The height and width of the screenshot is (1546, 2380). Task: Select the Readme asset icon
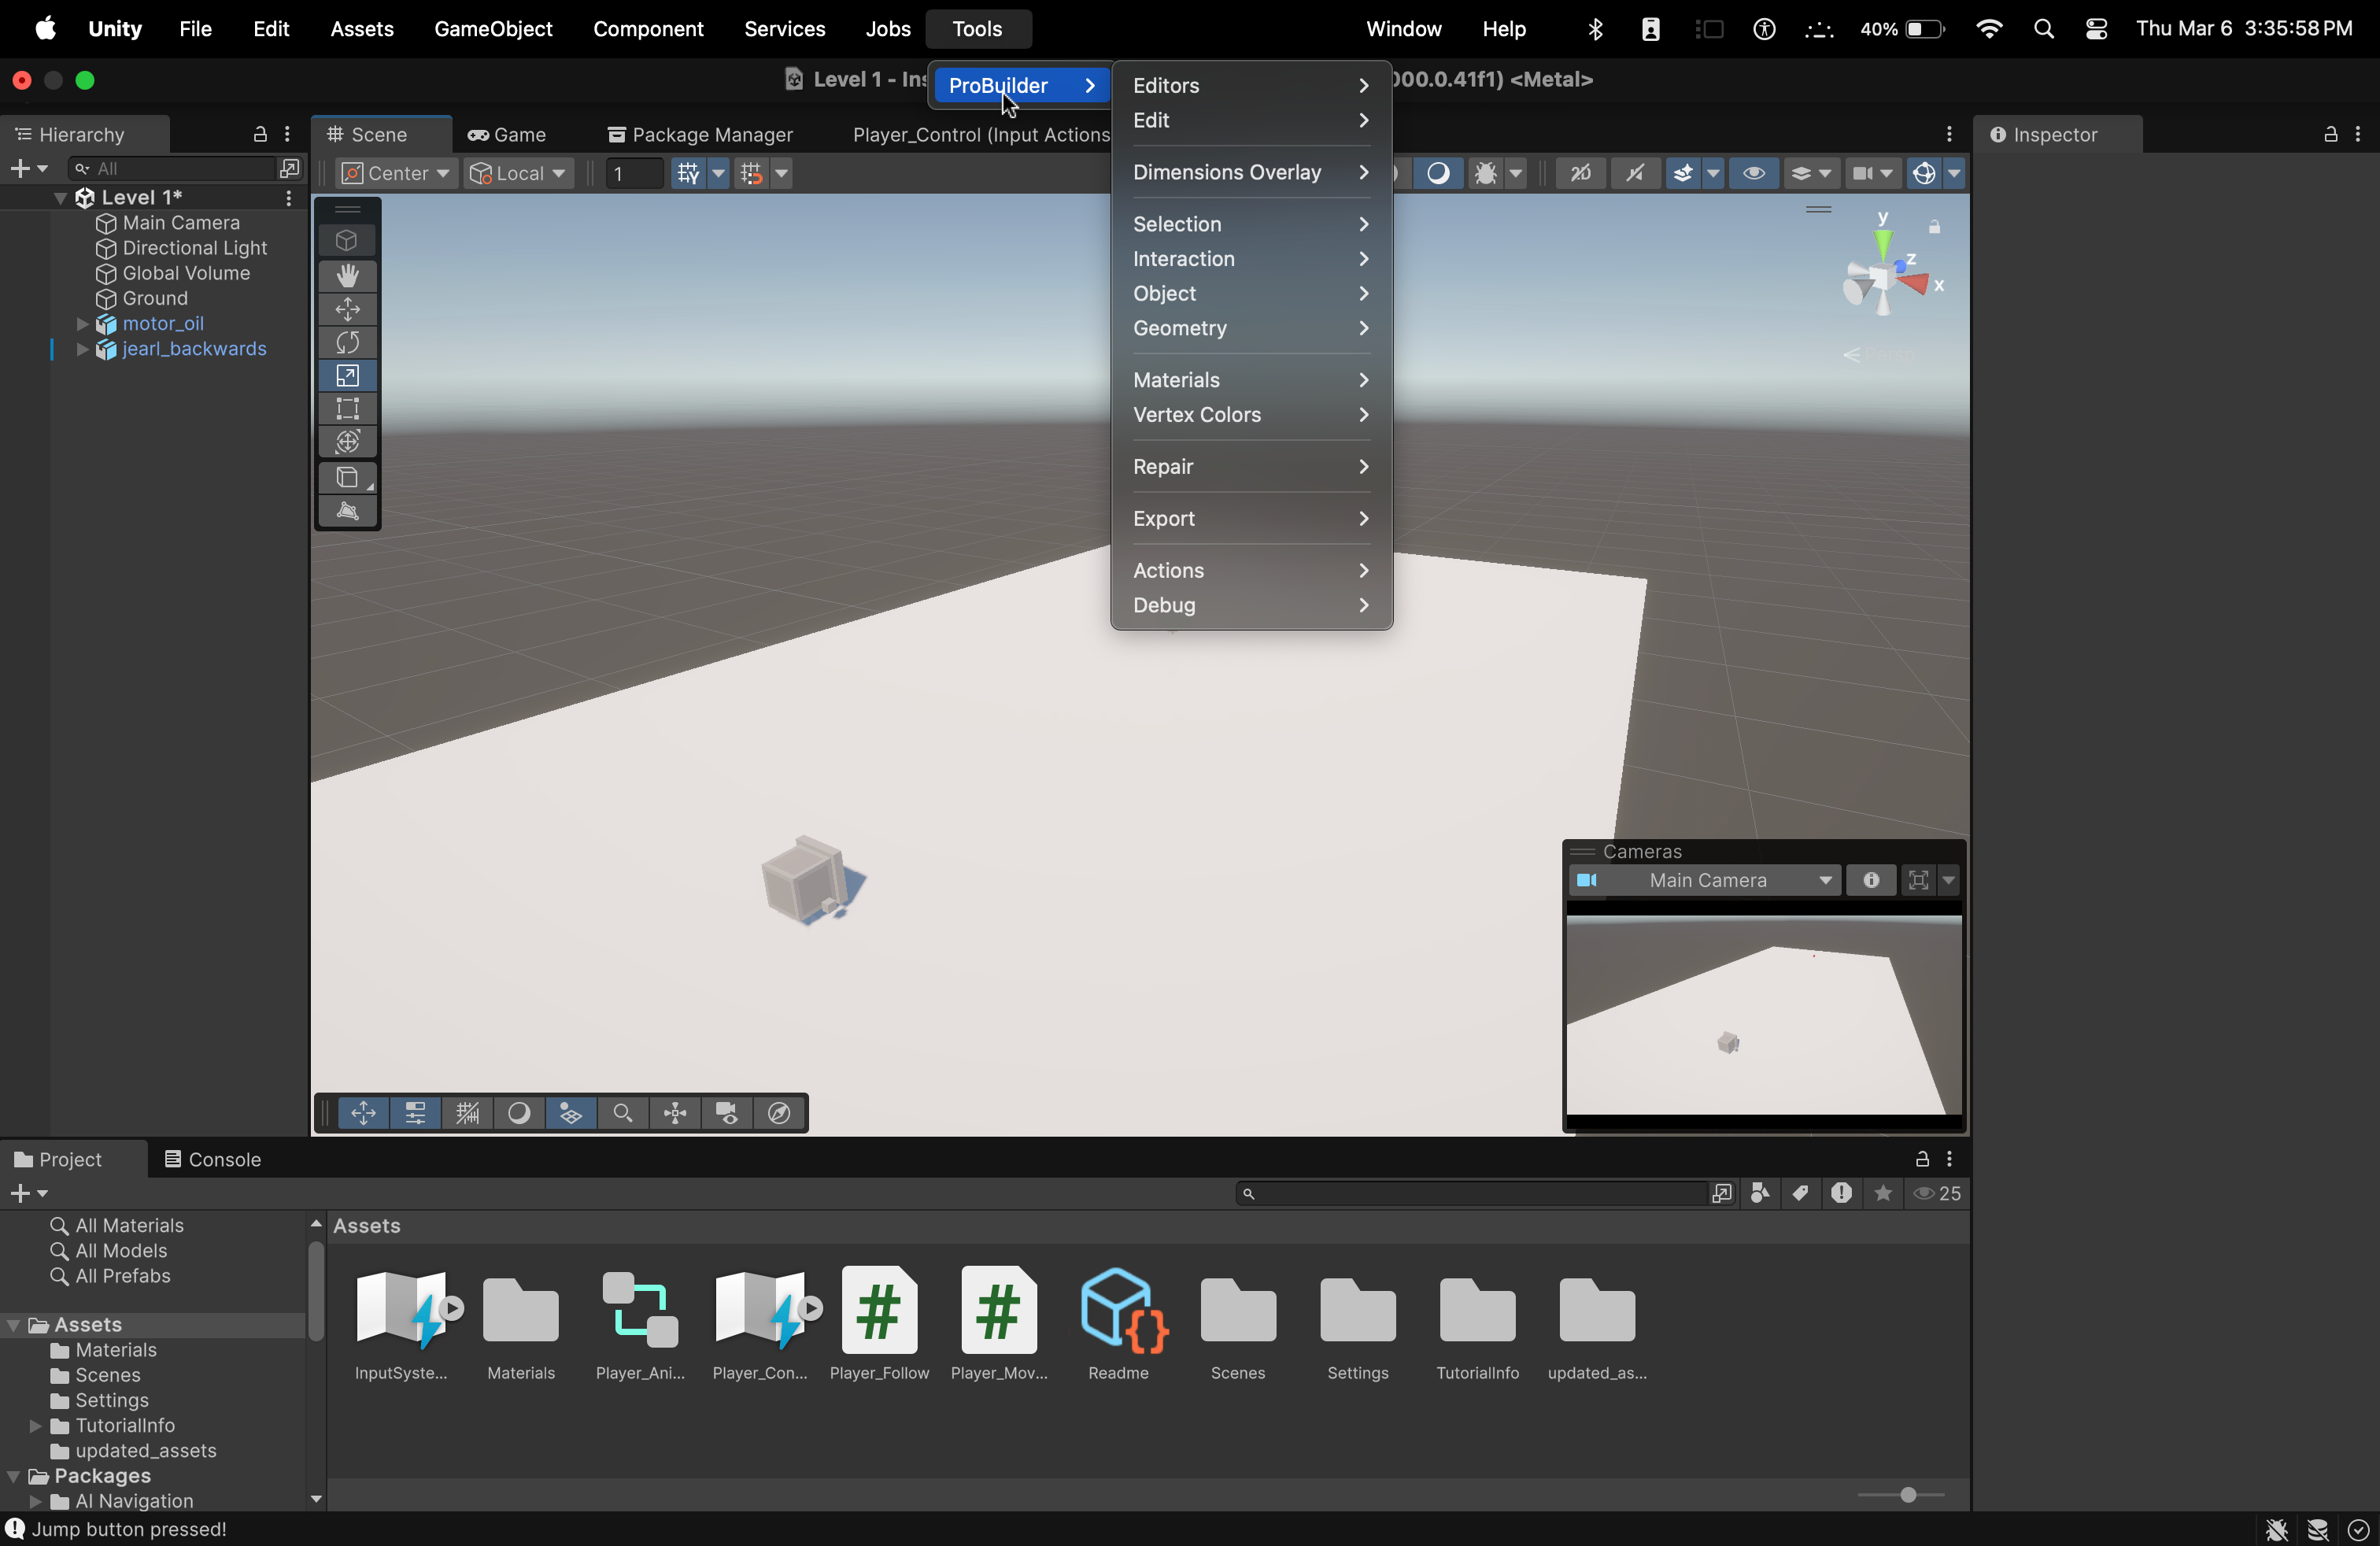coord(1118,1323)
